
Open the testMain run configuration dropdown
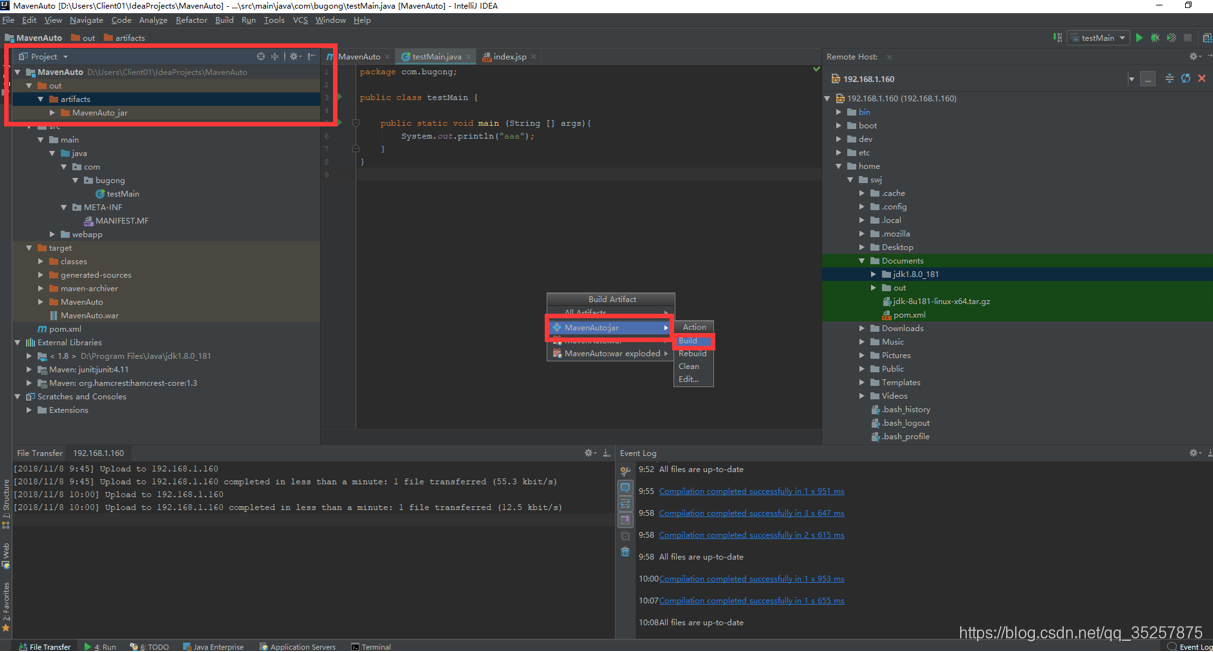point(1098,38)
